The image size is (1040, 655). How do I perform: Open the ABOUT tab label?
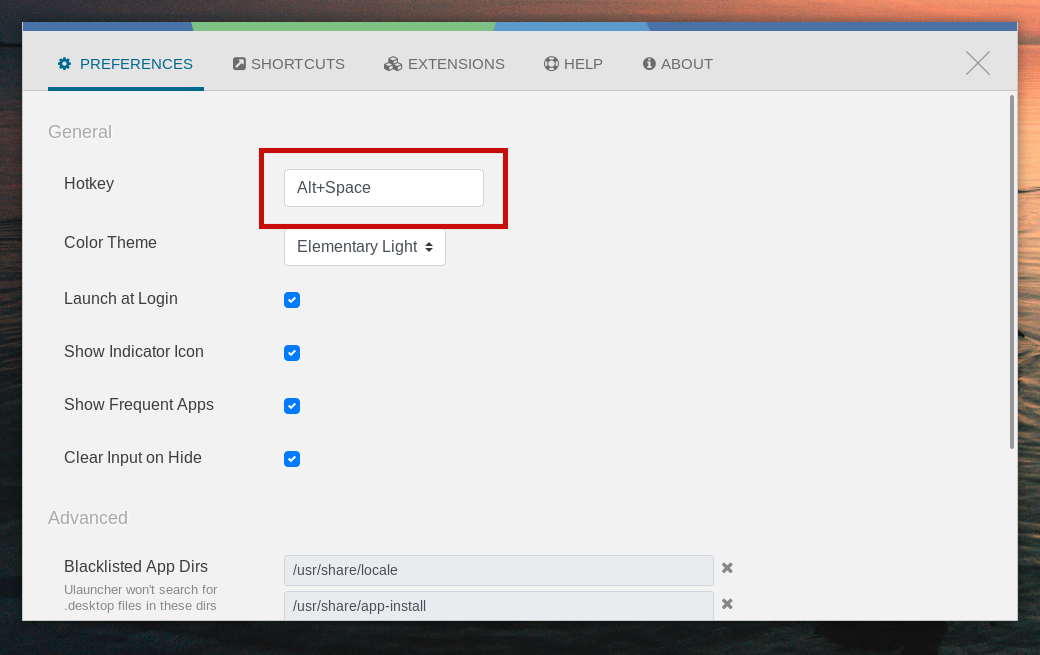click(687, 64)
